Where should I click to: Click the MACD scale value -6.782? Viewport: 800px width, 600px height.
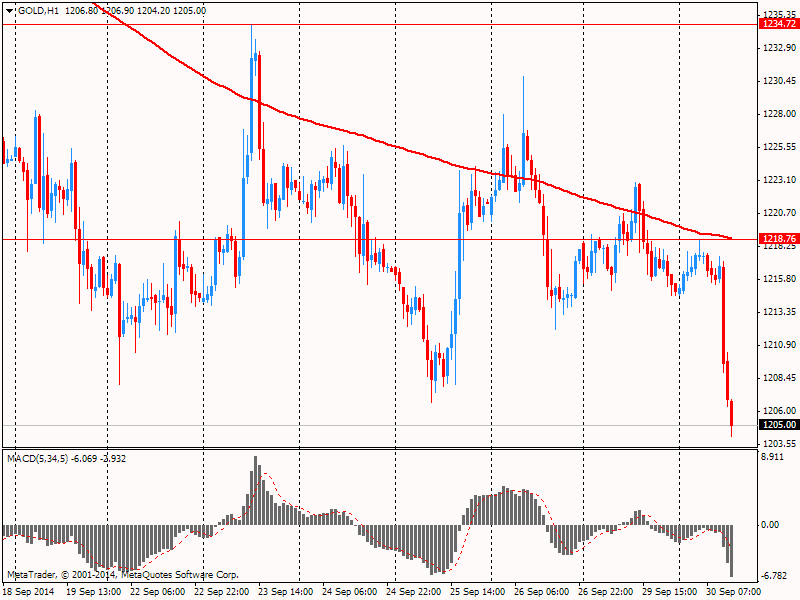(x=774, y=576)
